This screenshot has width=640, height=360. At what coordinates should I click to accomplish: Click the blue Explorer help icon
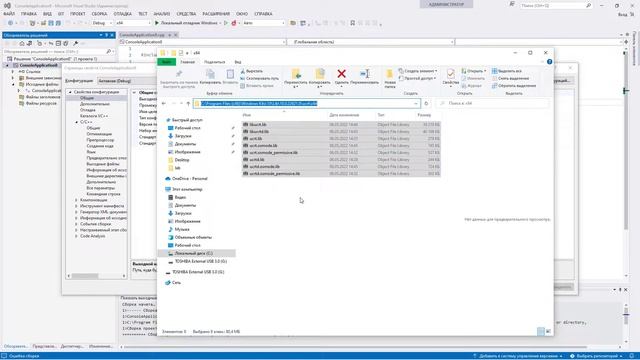point(549,62)
